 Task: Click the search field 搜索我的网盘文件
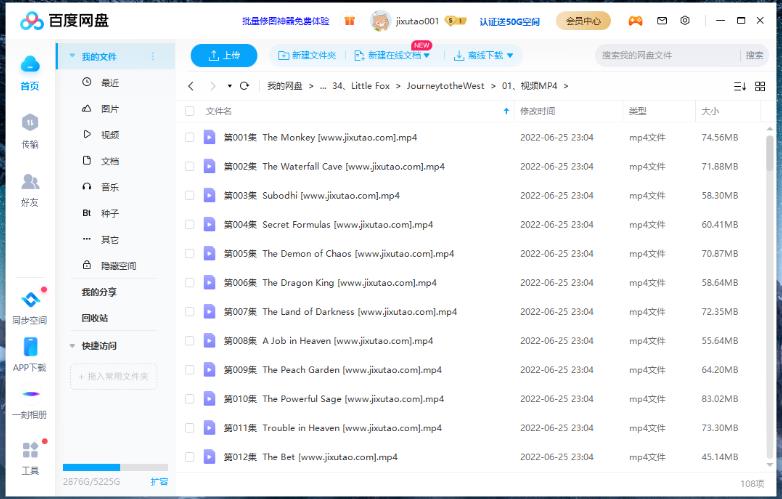(x=668, y=55)
